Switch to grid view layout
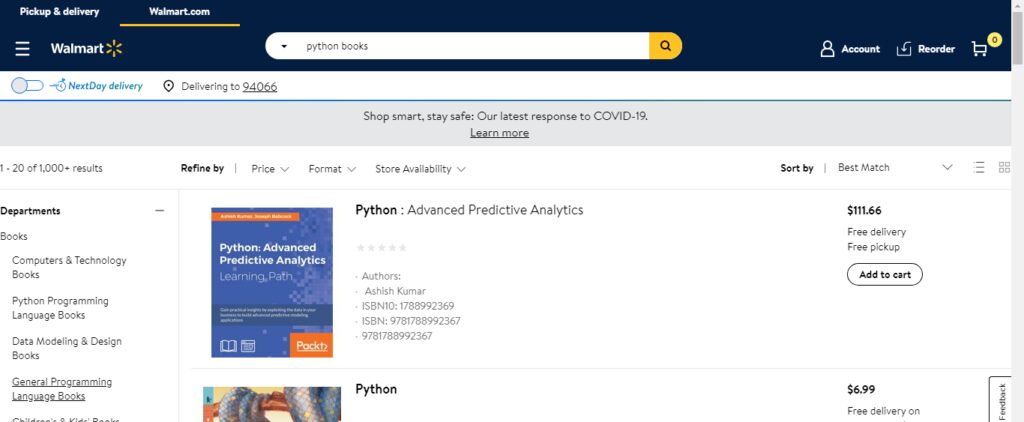The image size is (1024, 422). coord(1005,168)
